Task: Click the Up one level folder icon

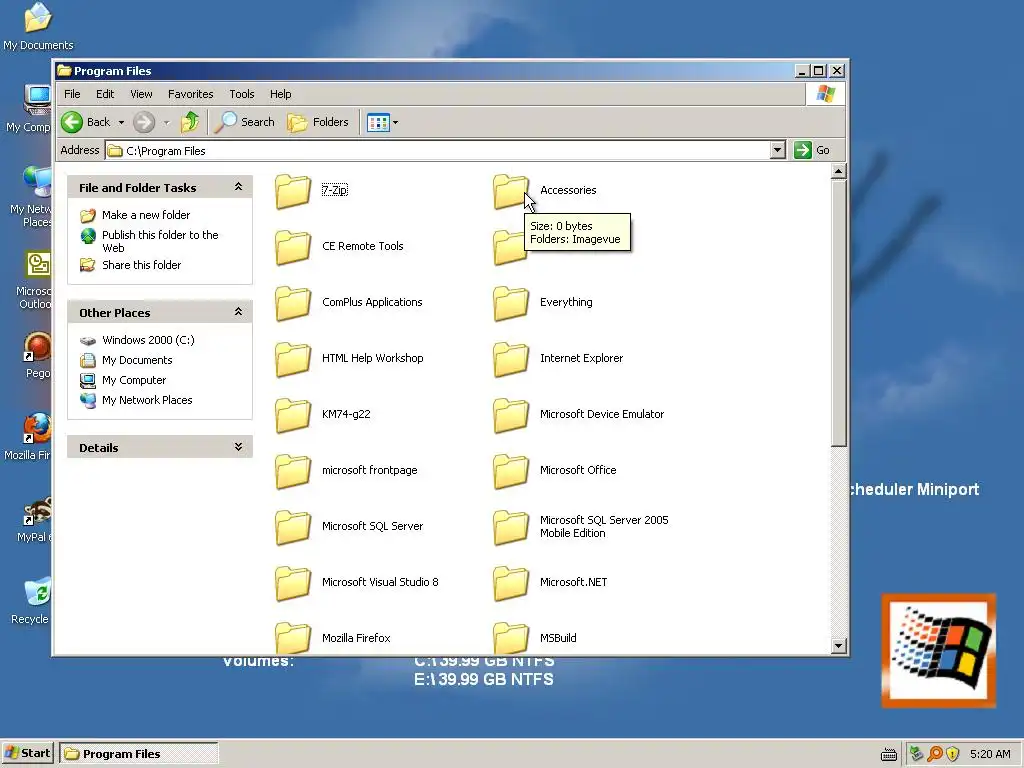Action: 190,122
